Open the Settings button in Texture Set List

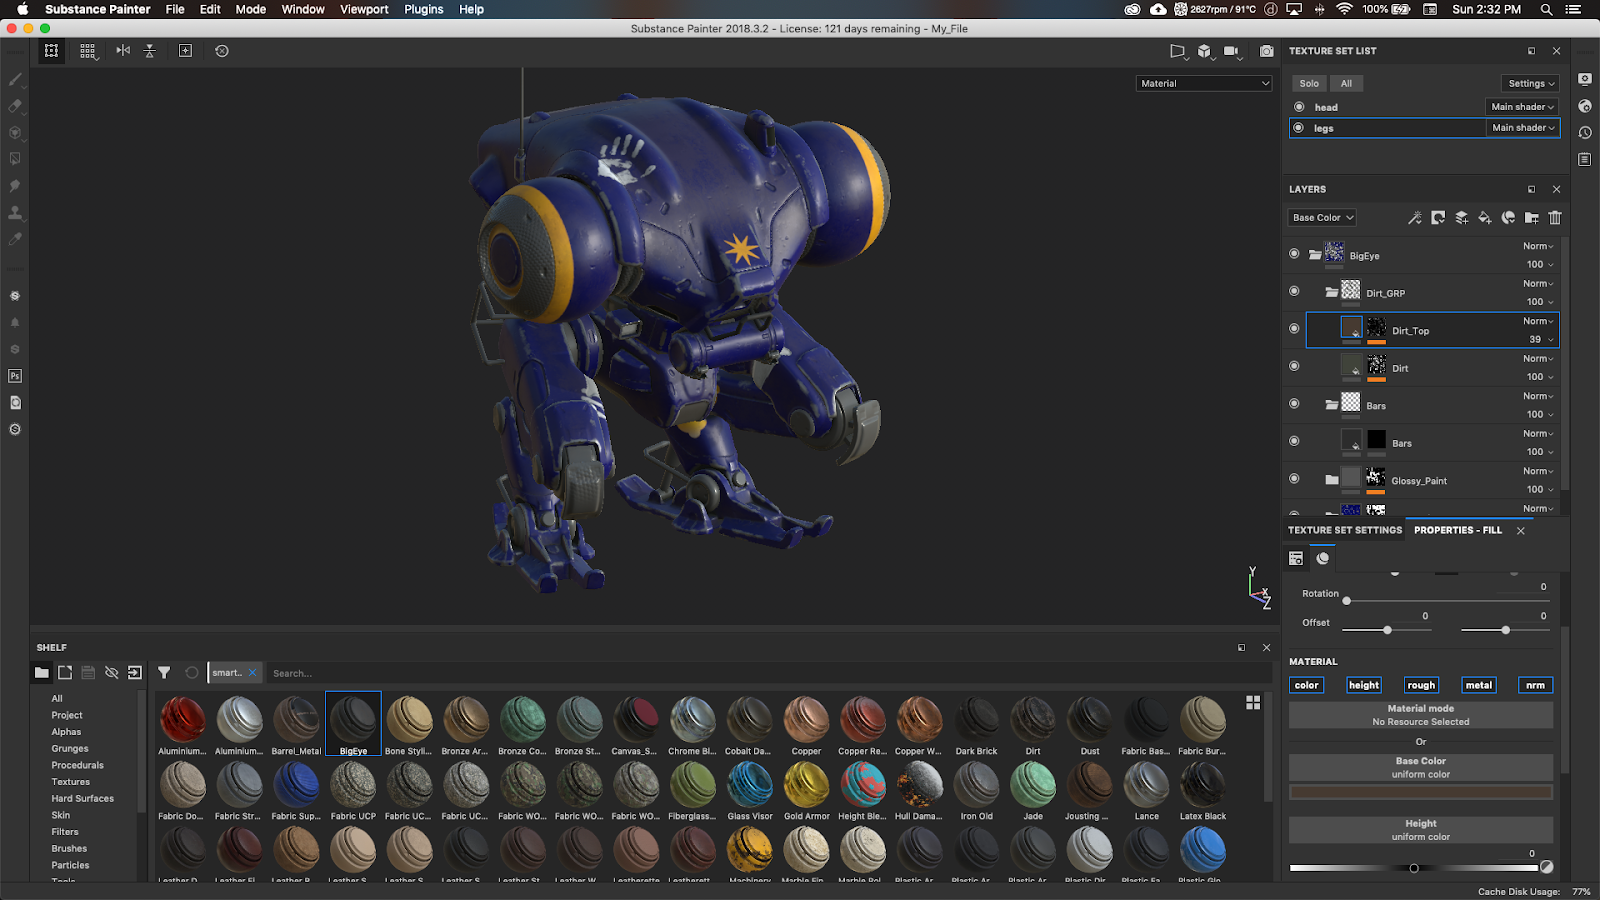(x=1528, y=83)
